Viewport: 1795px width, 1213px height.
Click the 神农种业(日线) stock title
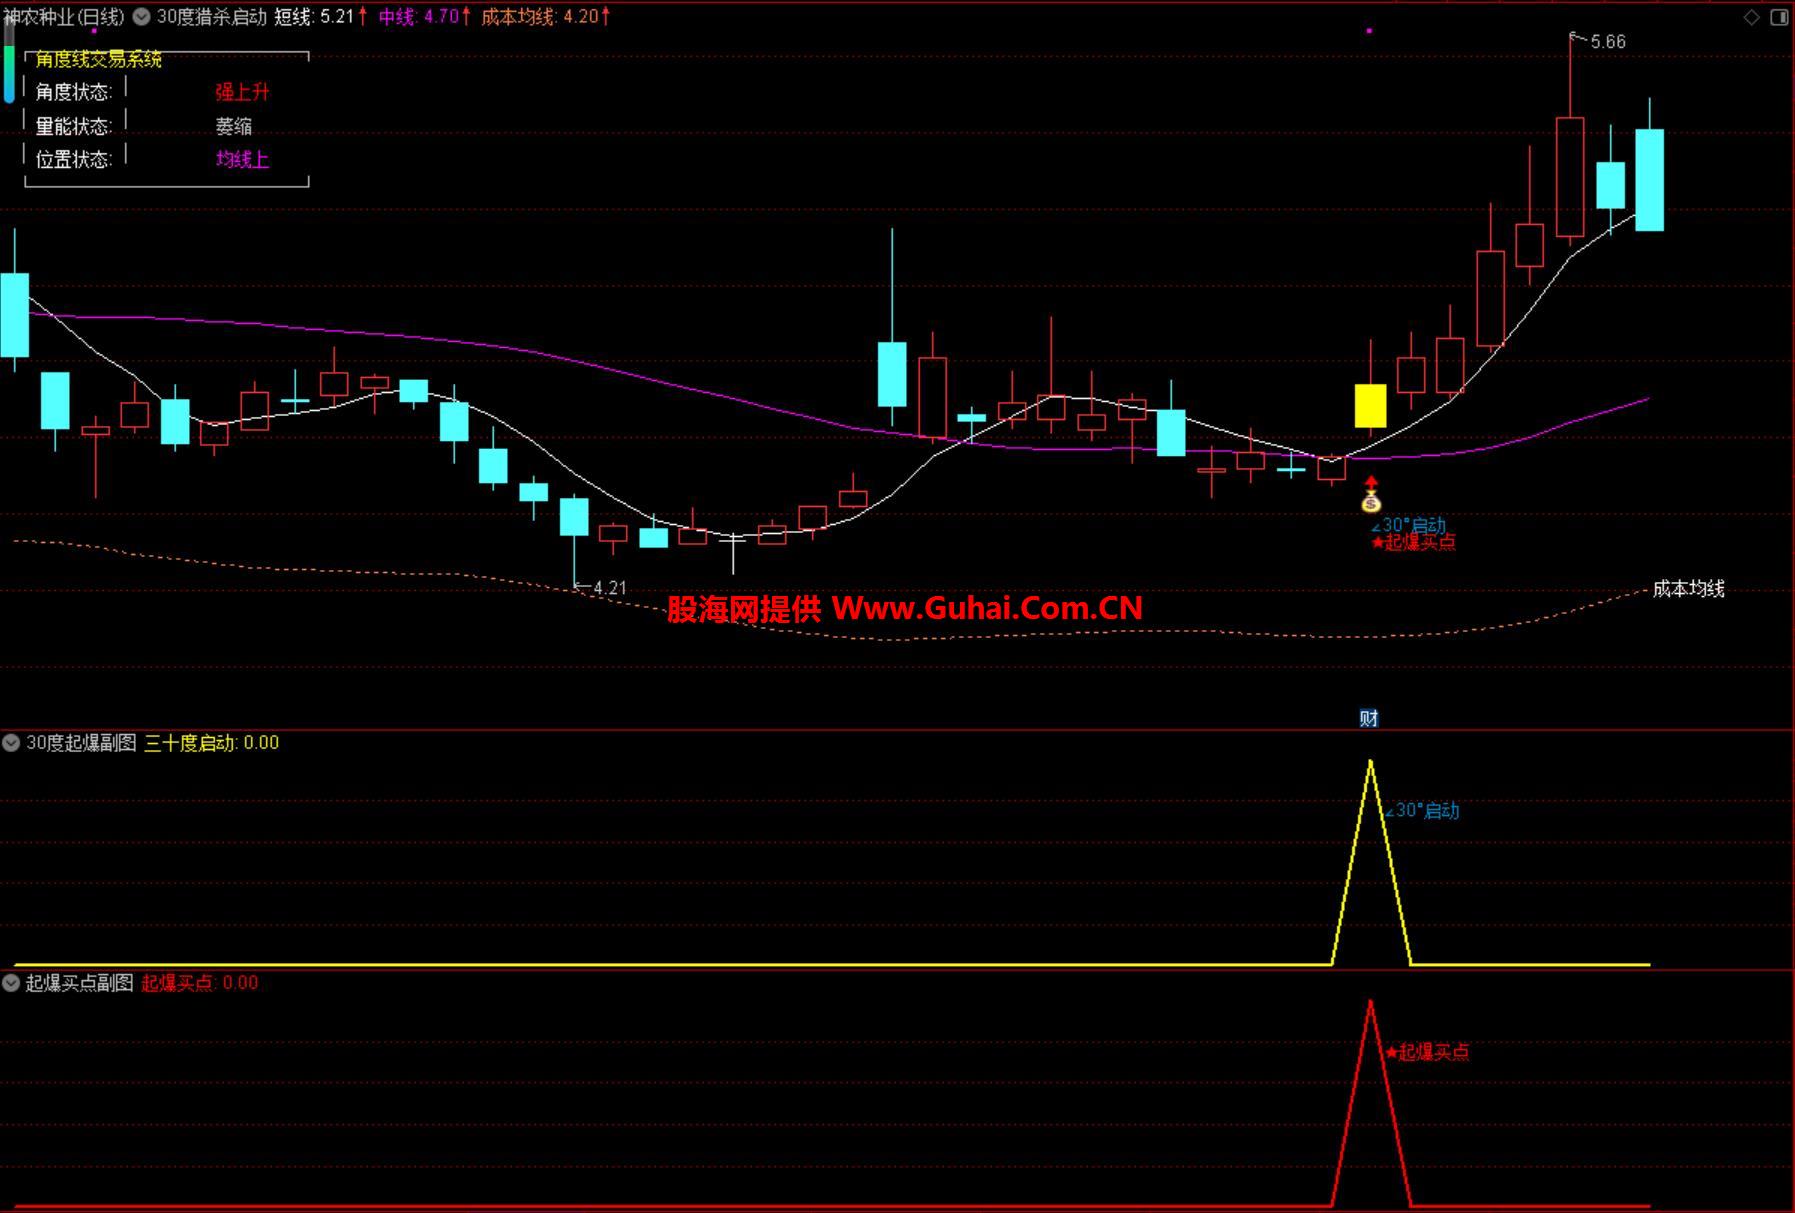pos(64,17)
